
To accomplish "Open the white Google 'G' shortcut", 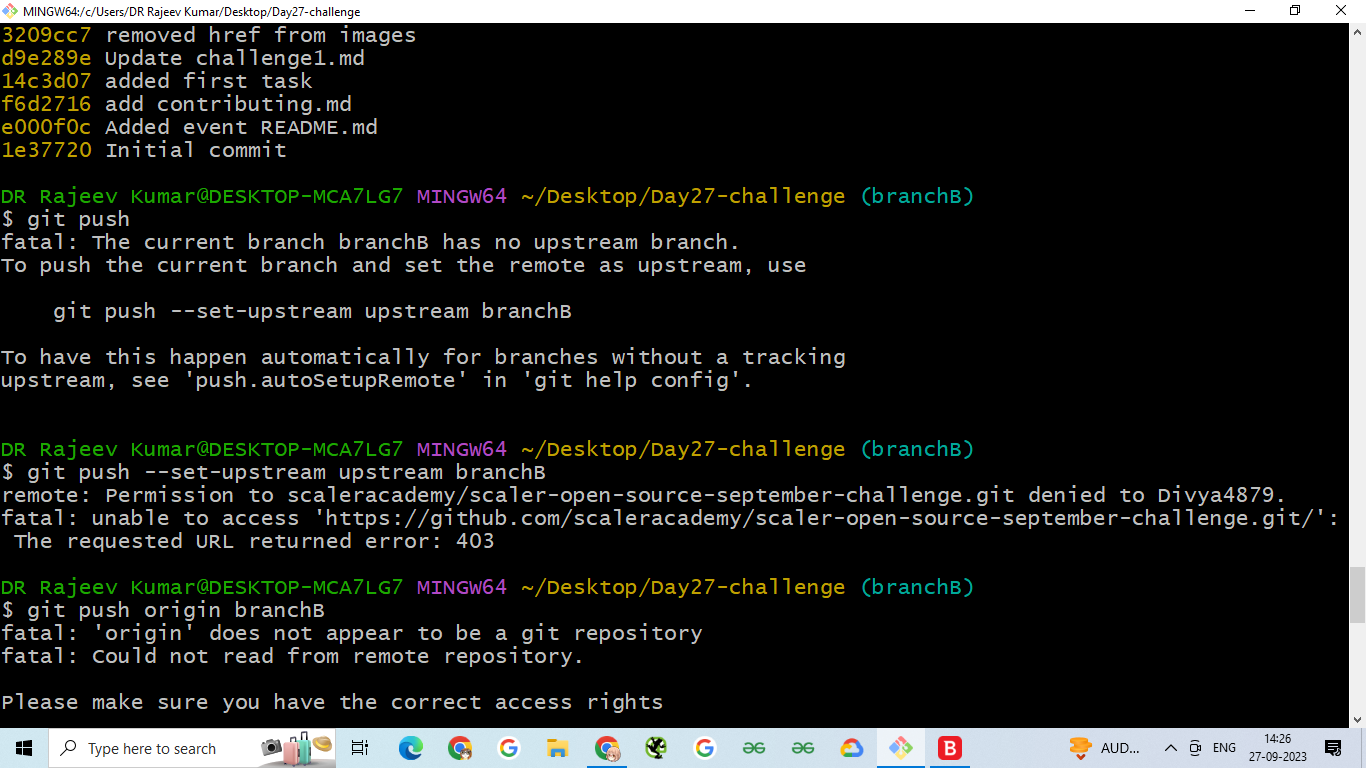I will coord(509,748).
